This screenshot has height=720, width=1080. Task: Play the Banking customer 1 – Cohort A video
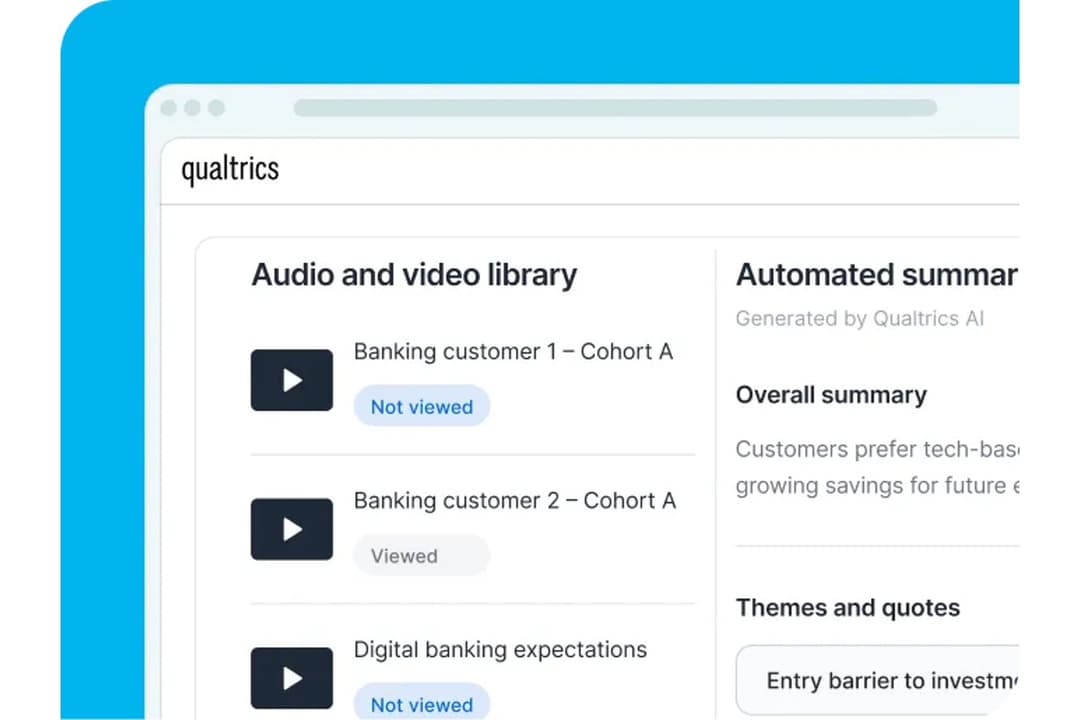291,380
